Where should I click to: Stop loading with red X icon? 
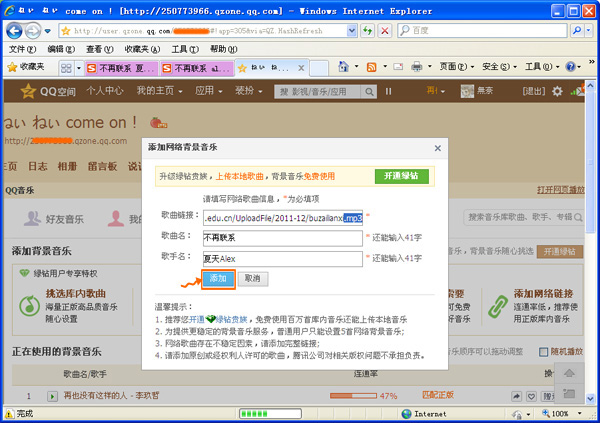point(385,31)
